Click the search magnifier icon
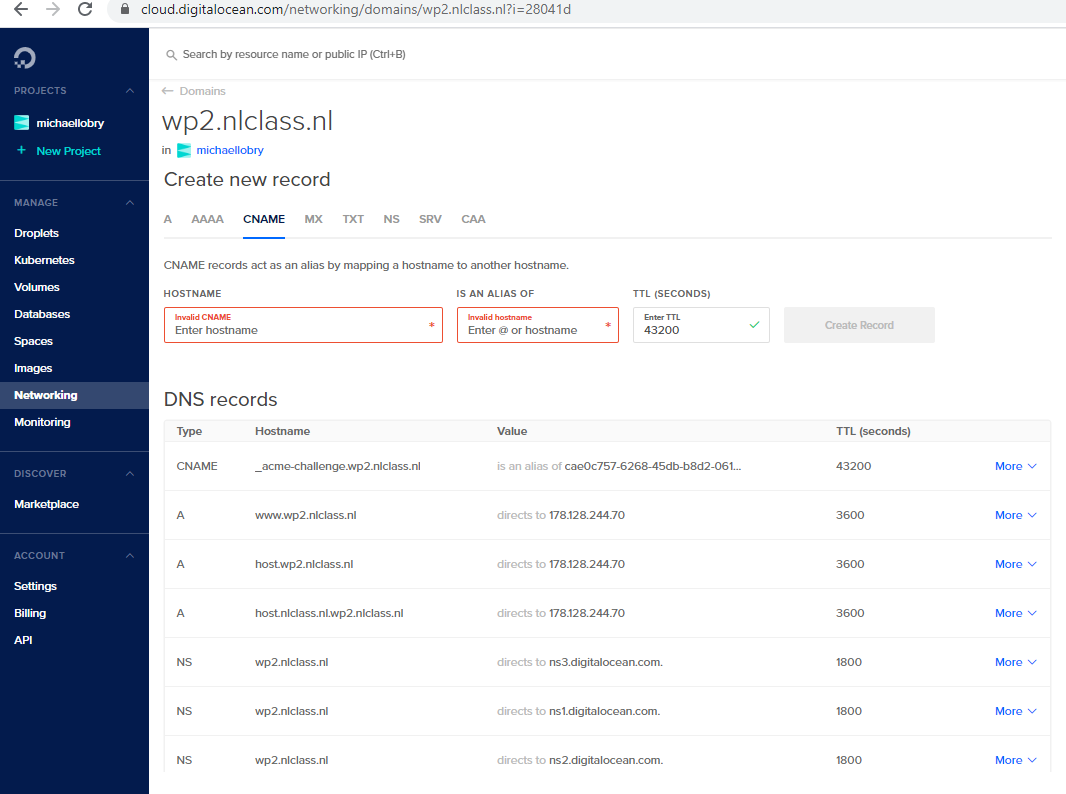Image resolution: width=1066 pixels, height=794 pixels. (171, 54)
